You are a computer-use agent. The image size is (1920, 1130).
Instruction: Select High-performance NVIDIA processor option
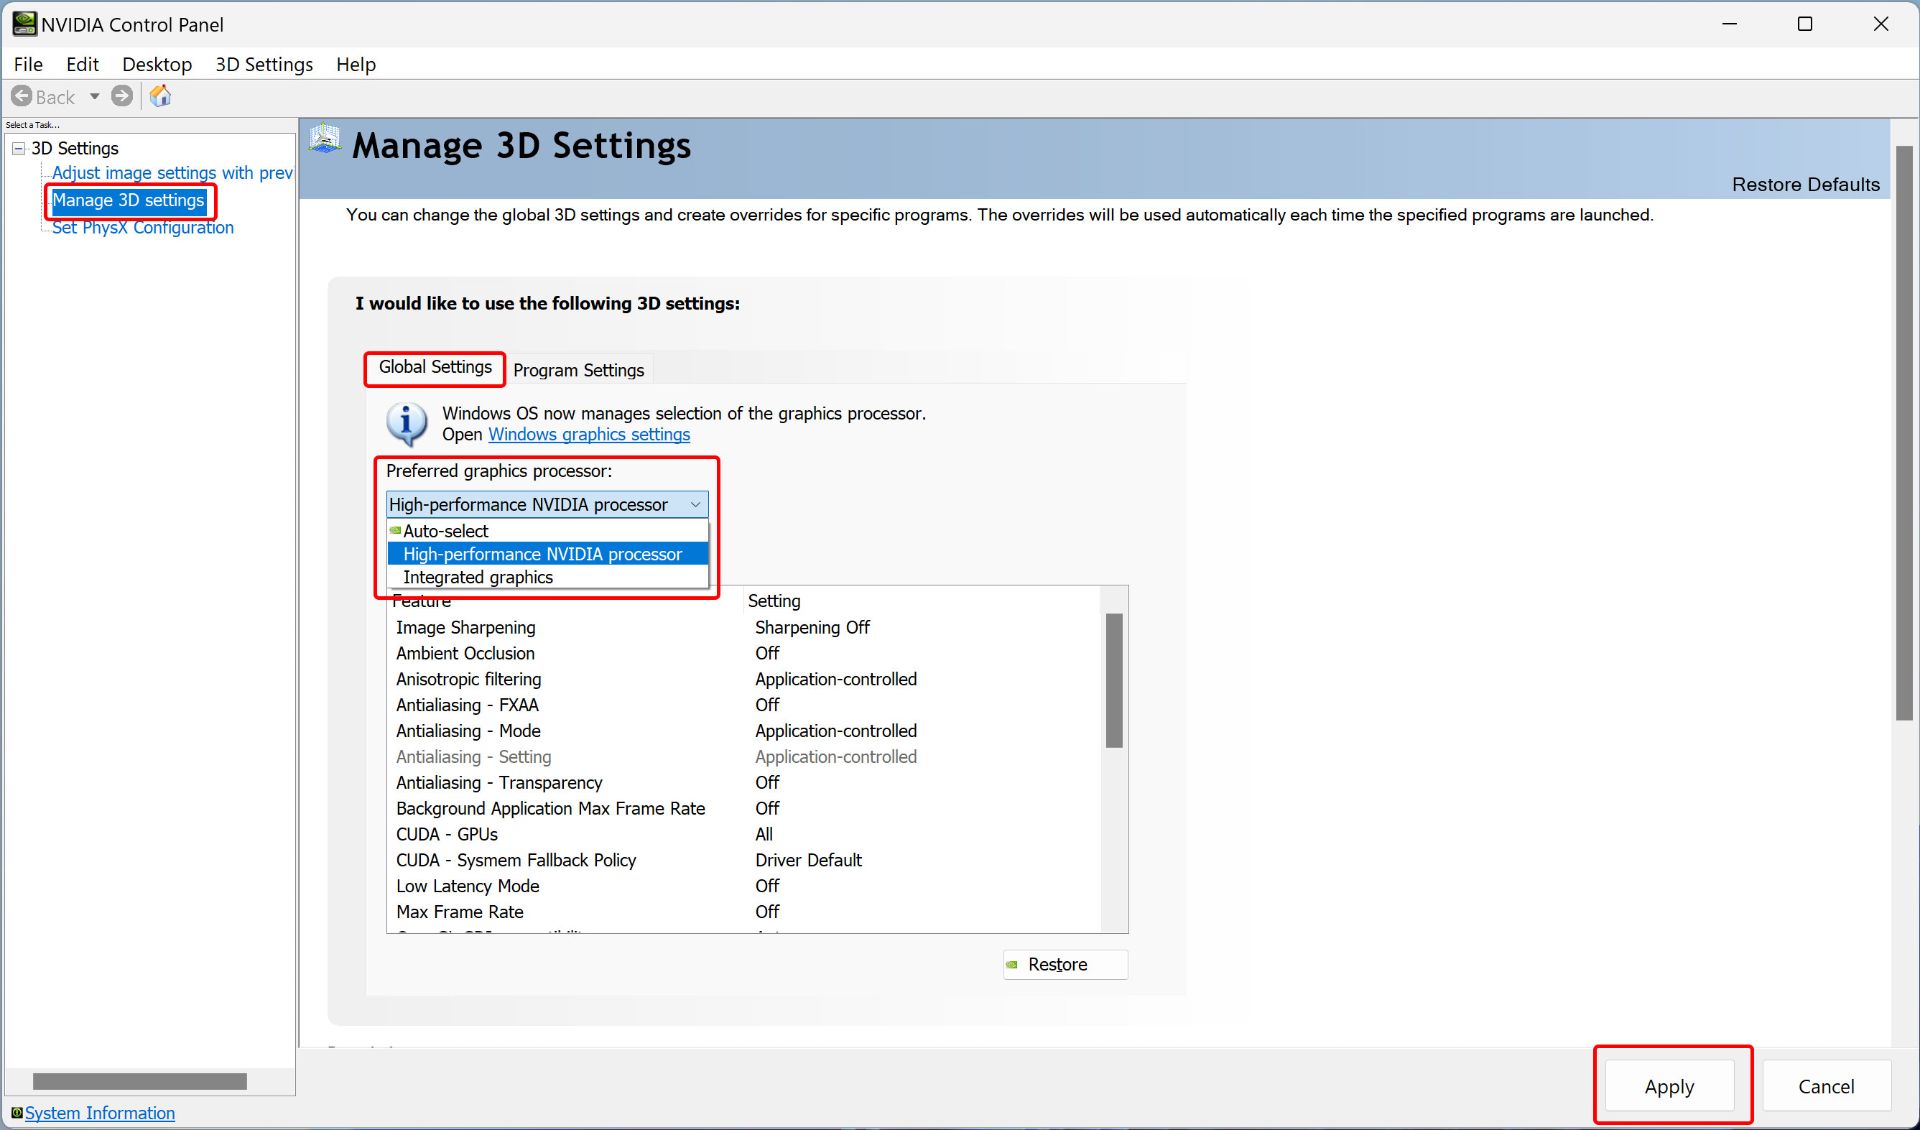[x=541, y=553]
